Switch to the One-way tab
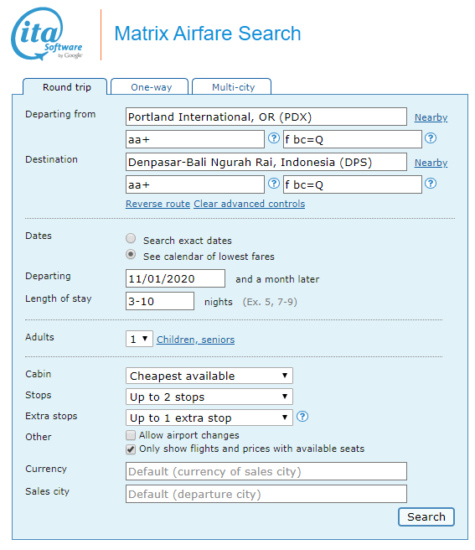The width and height of the screenshot is (475, 550). pos(150,87)
